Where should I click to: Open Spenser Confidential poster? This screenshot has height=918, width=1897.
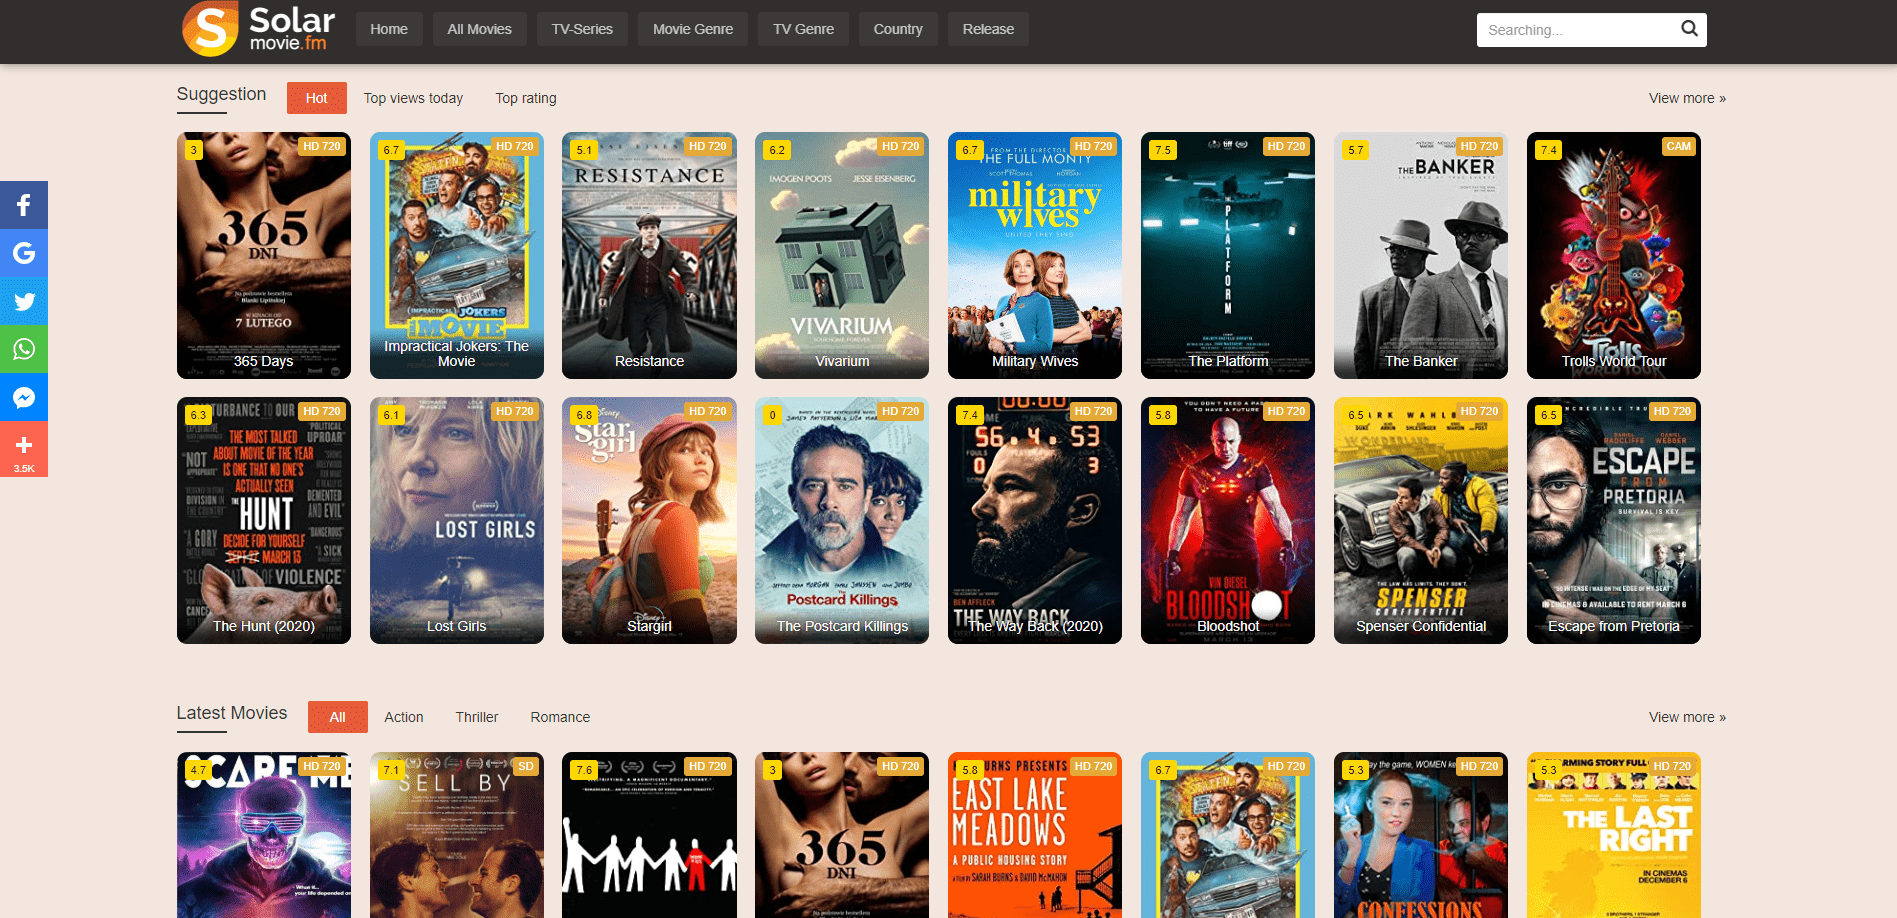tap(1421, 520)
